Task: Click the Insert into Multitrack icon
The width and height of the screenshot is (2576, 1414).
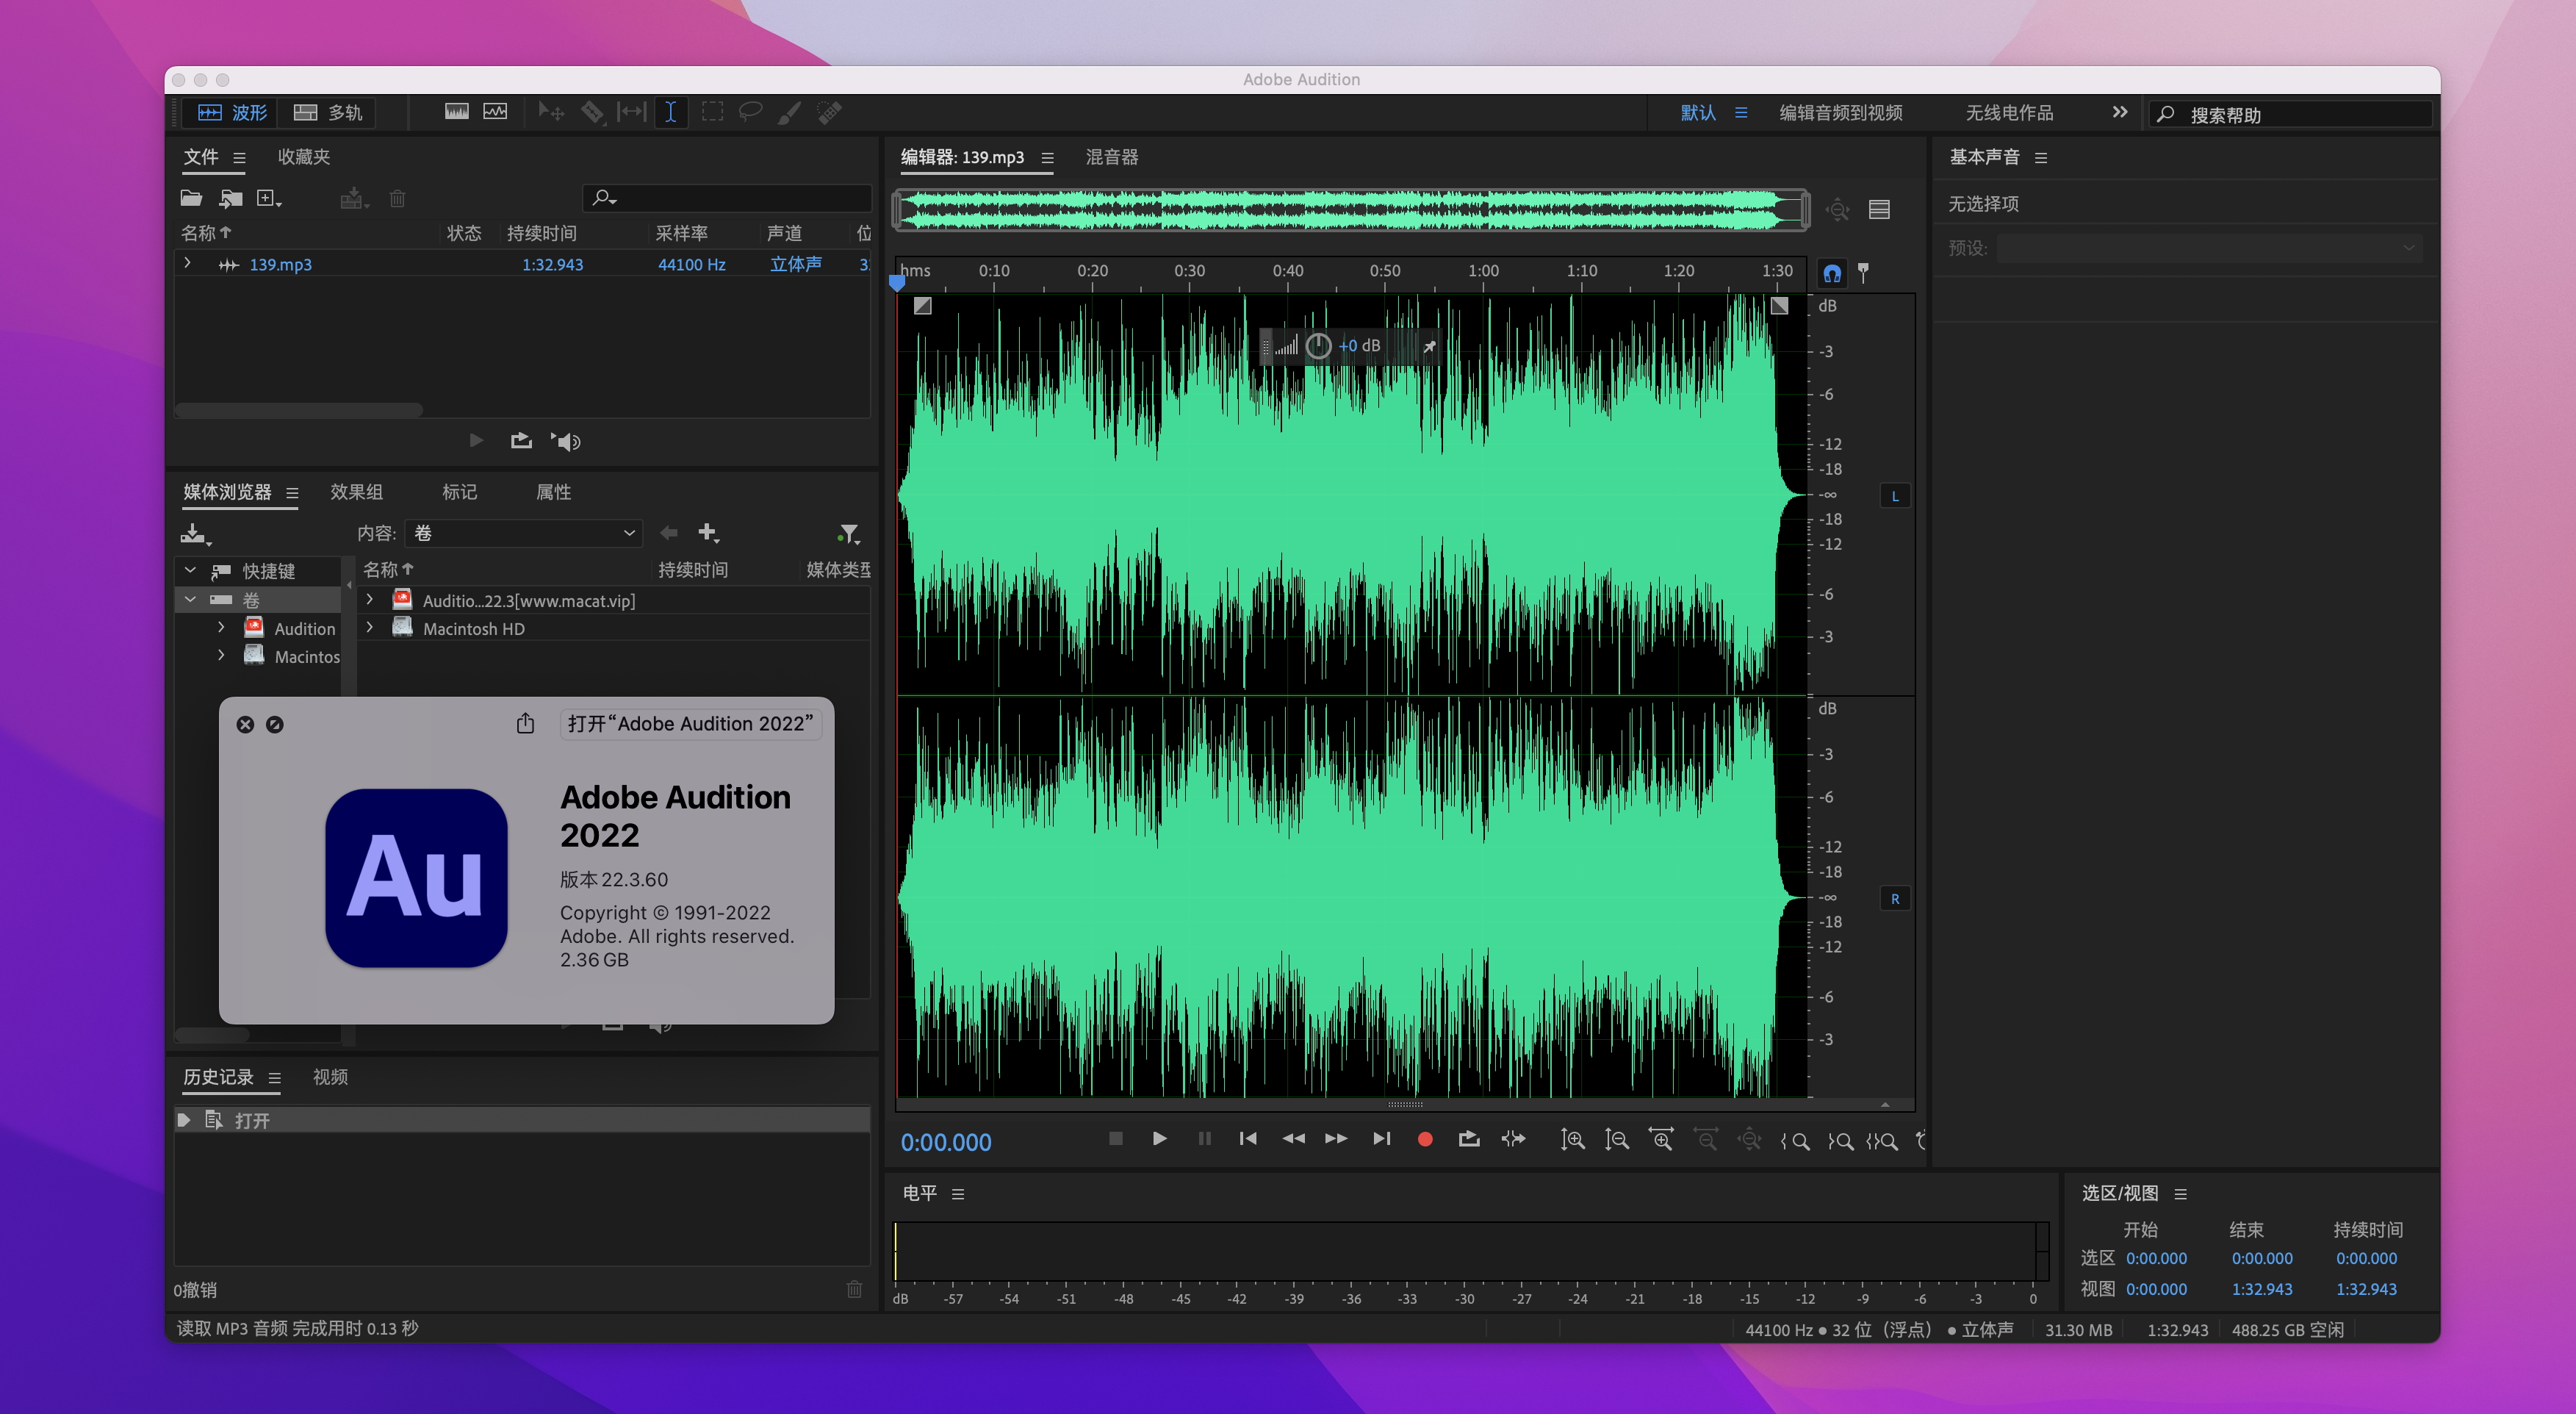Action: click(354, 198)
